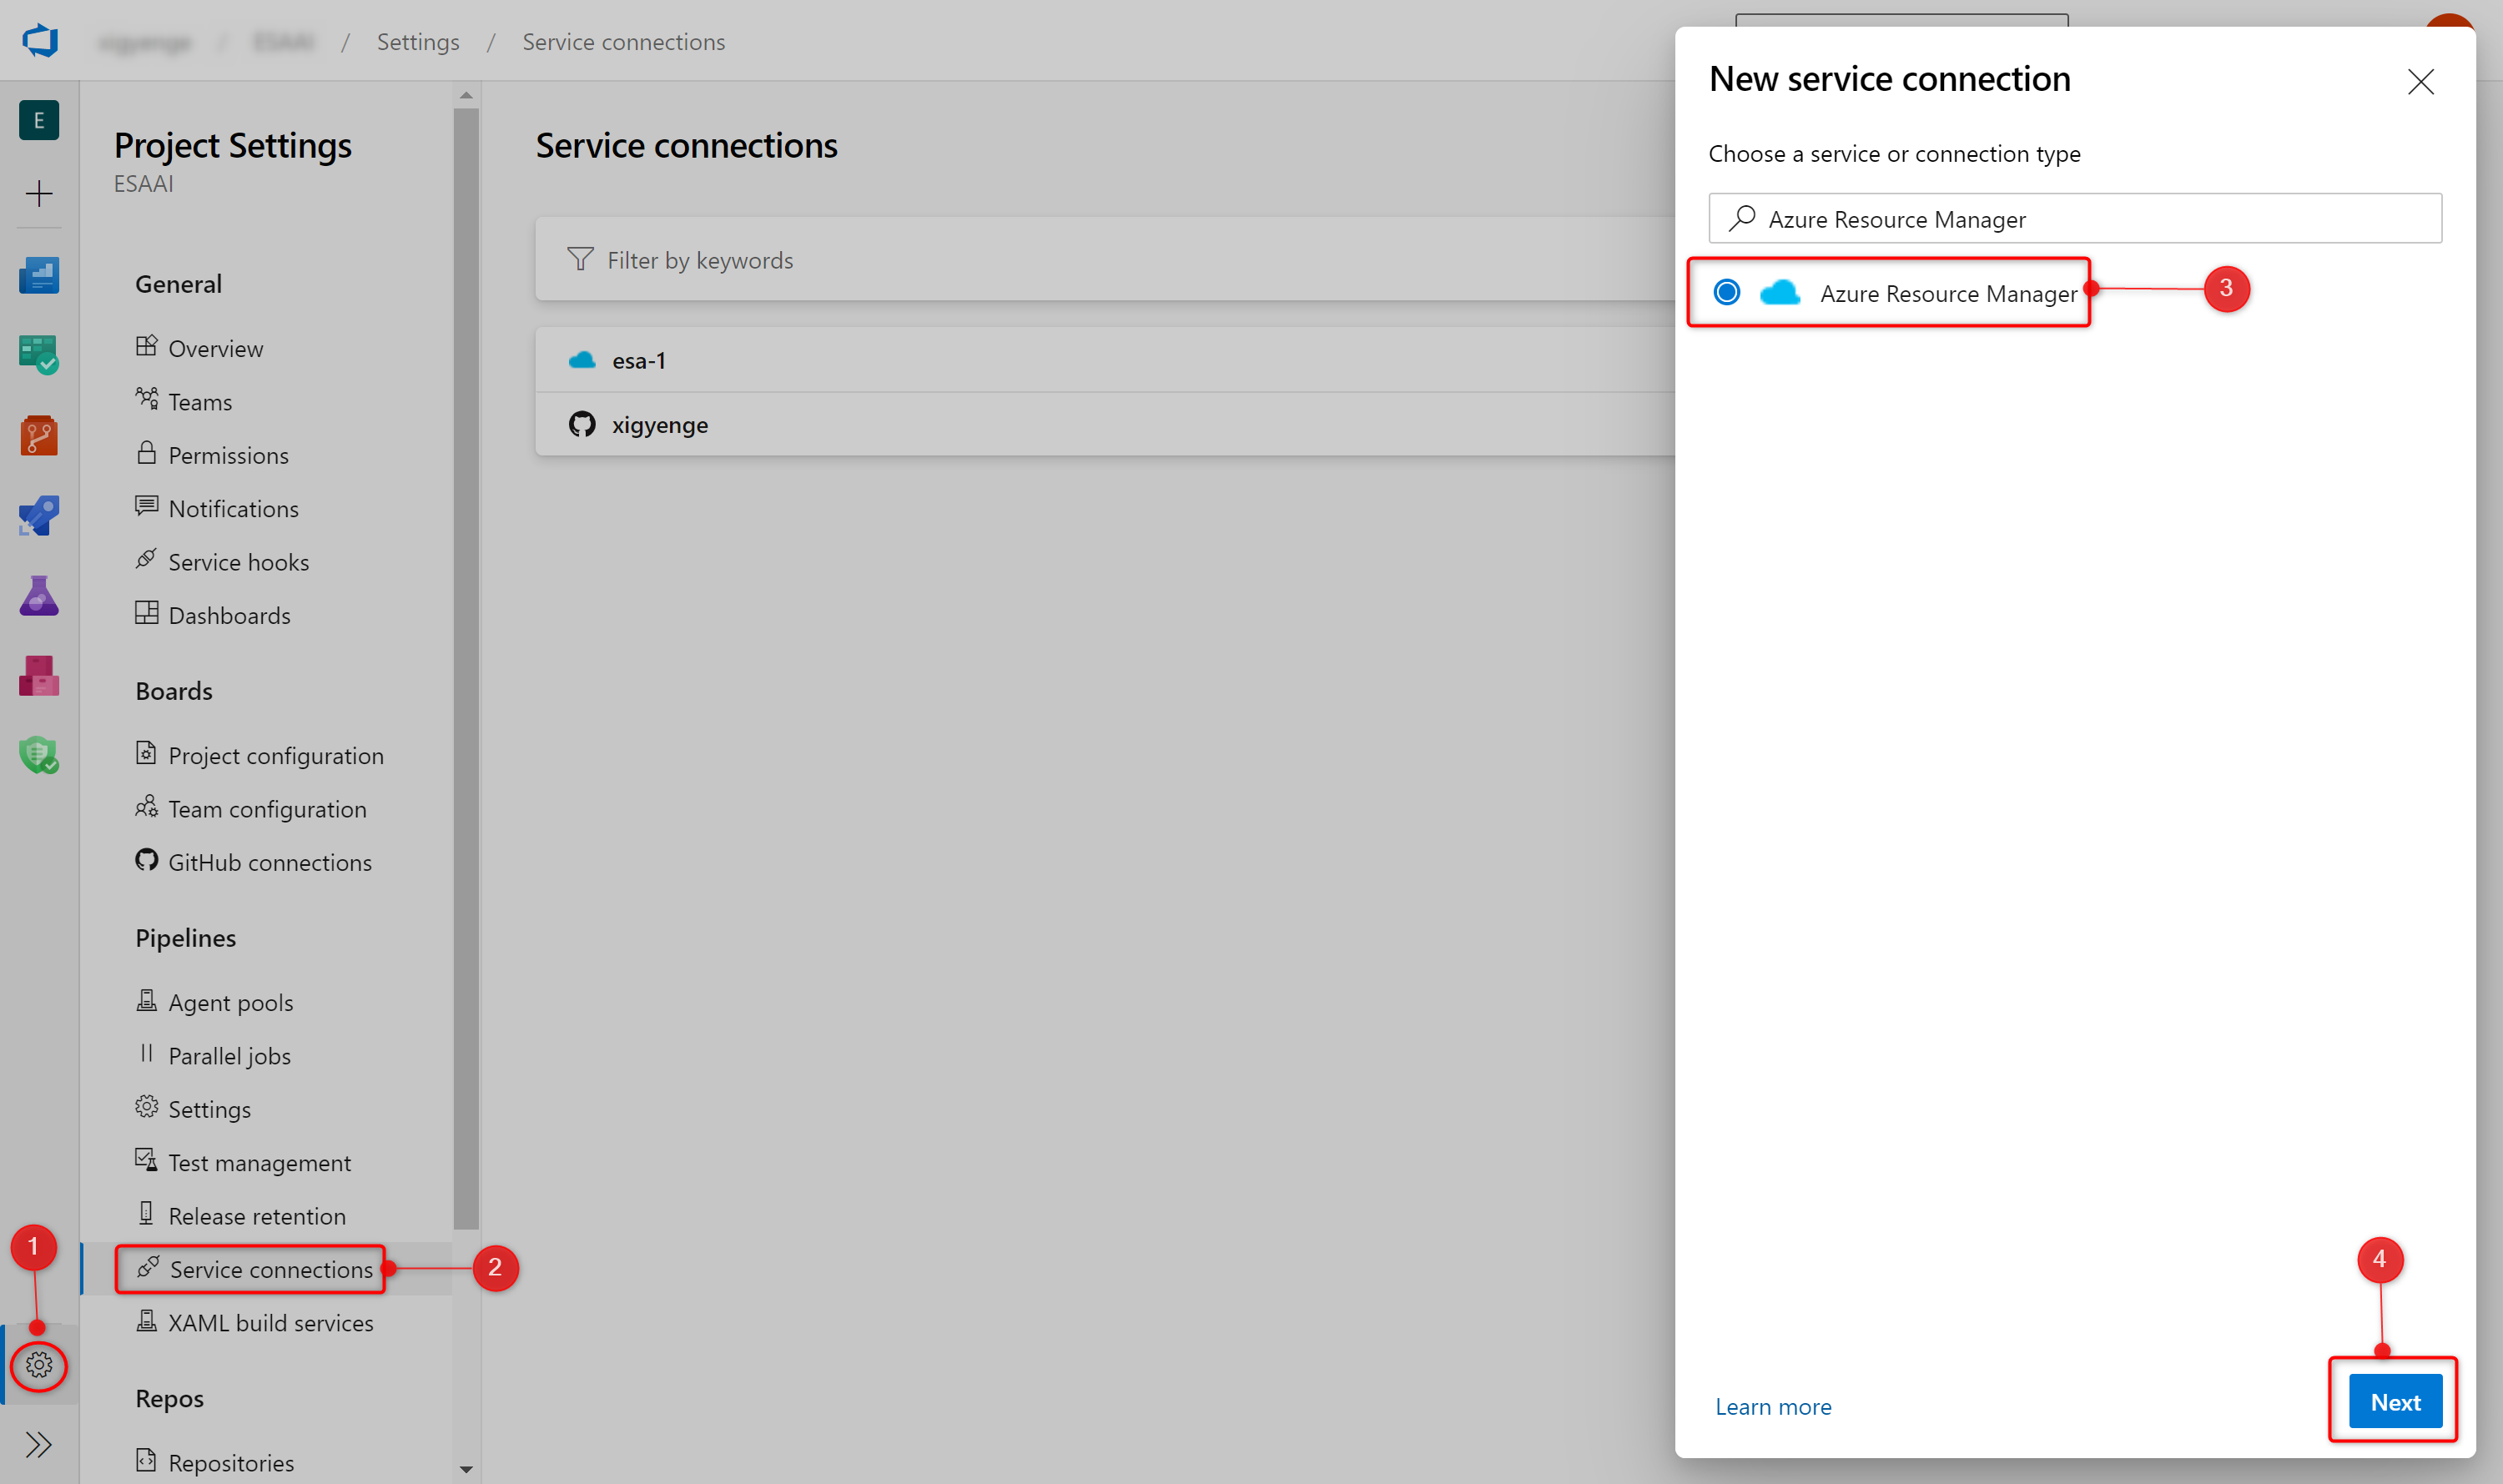Open Service connections in Pipelines settings

click(x=270, y=1269)
